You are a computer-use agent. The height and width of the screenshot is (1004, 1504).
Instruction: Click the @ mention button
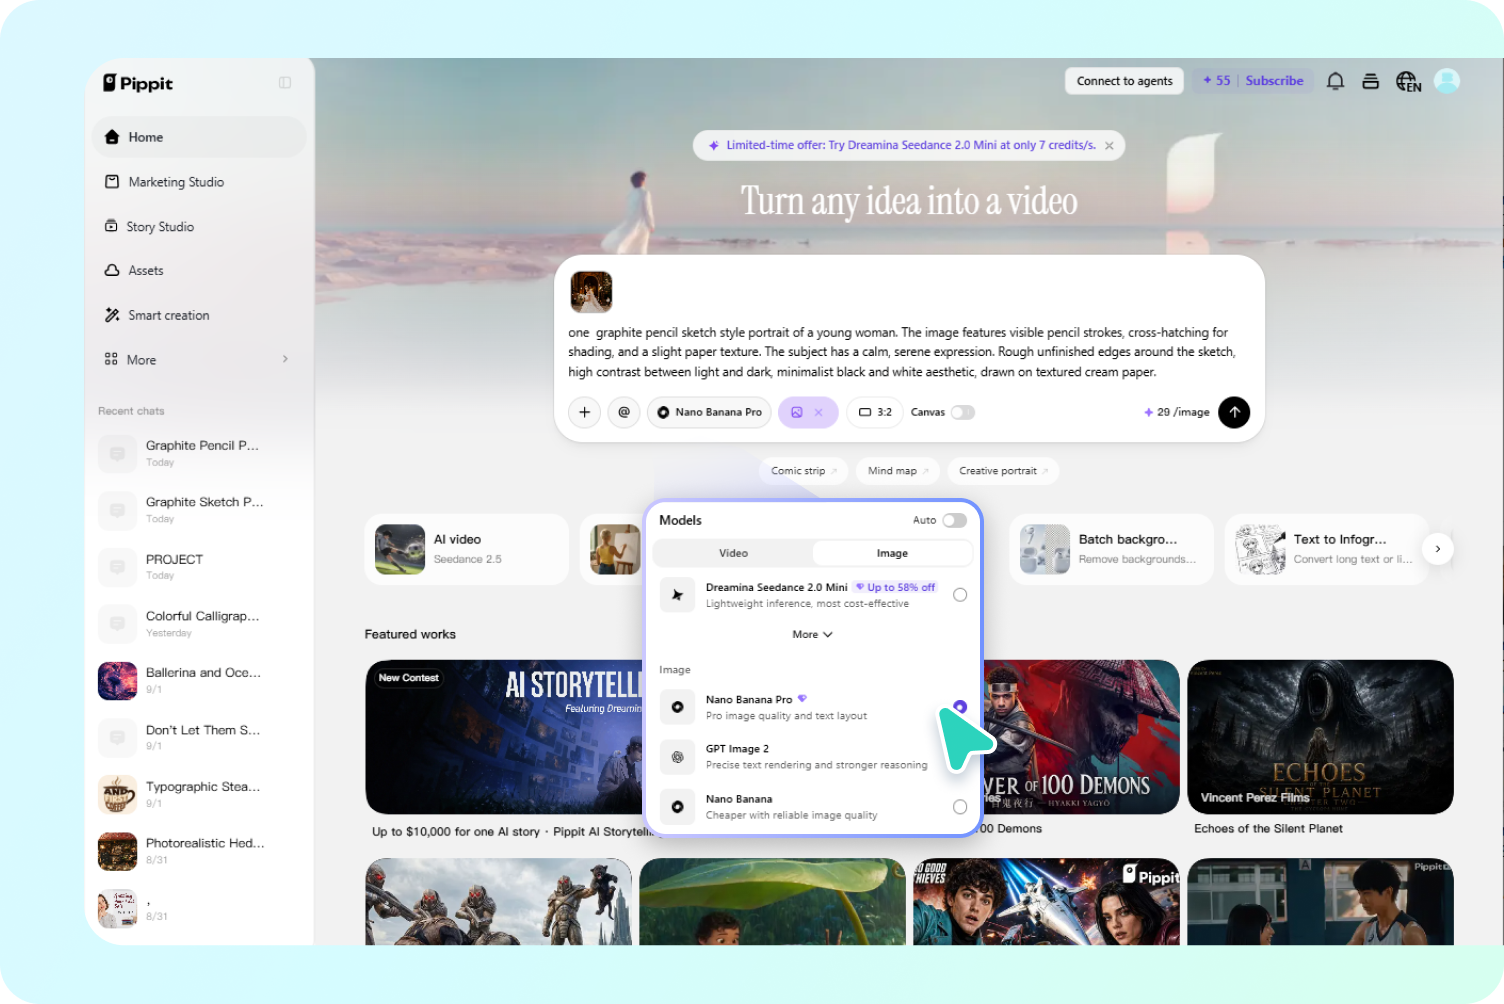(x=624, y=412)
